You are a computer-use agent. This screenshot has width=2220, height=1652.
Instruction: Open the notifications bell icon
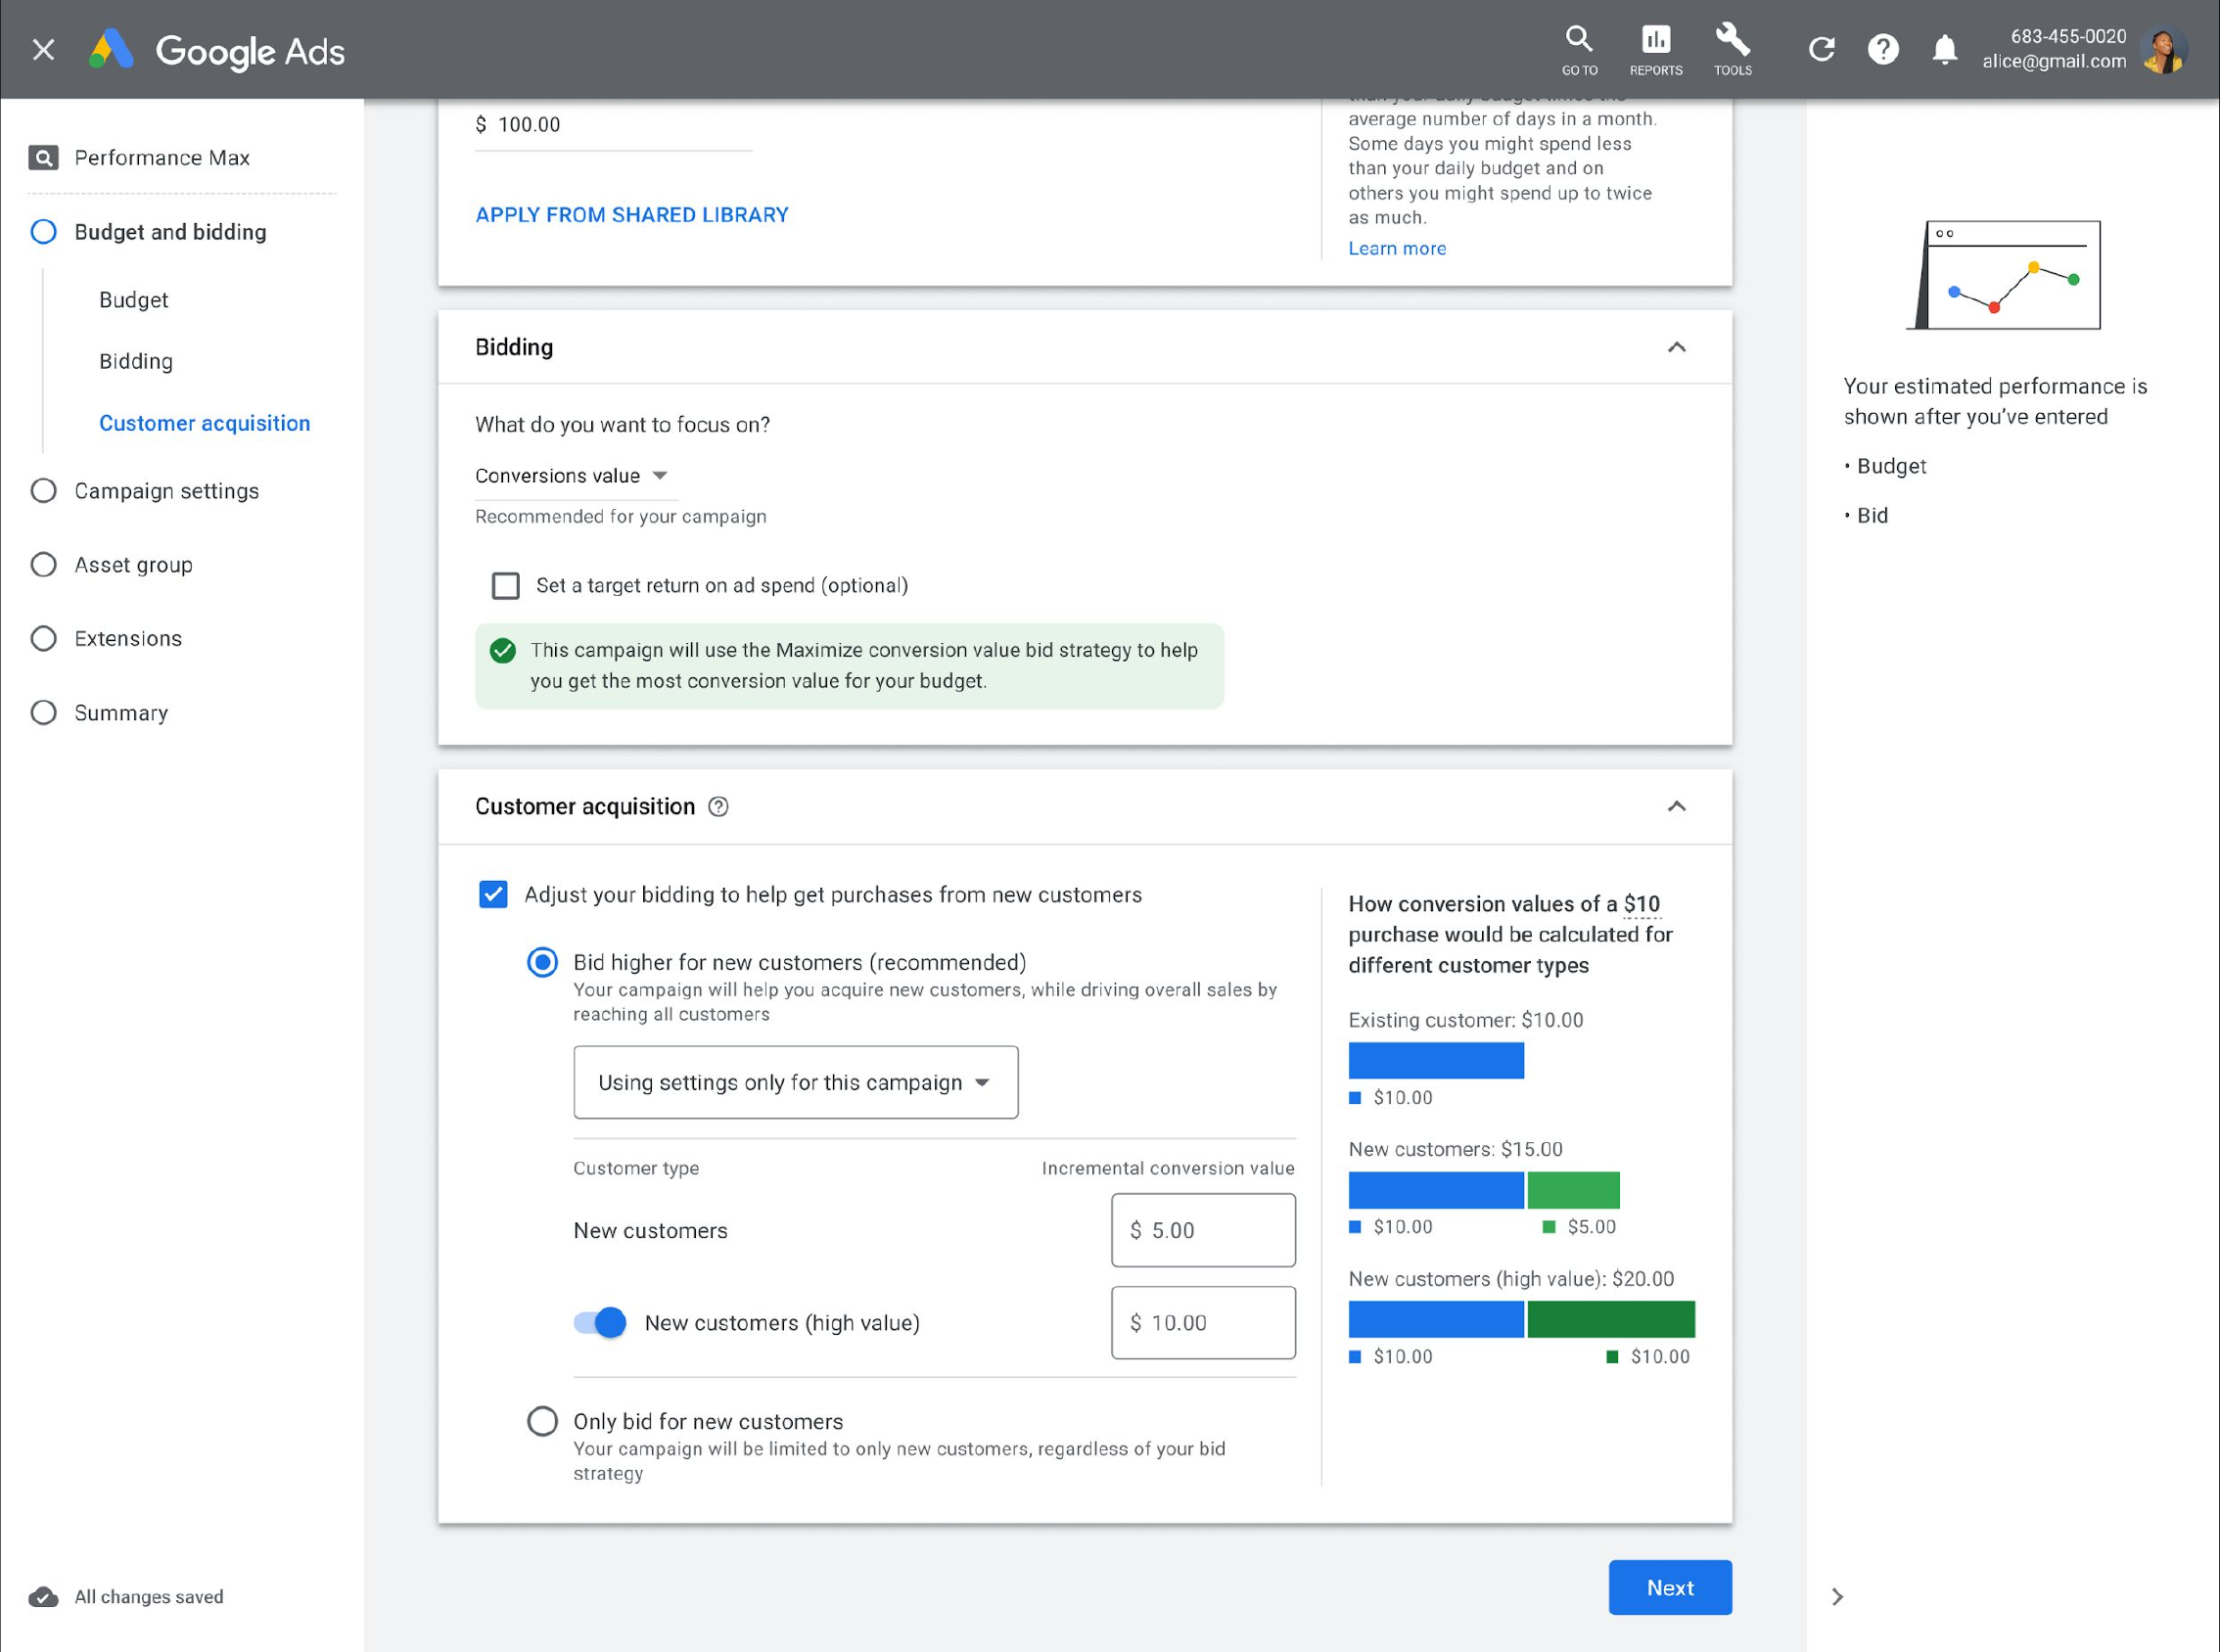(1944, 49)
